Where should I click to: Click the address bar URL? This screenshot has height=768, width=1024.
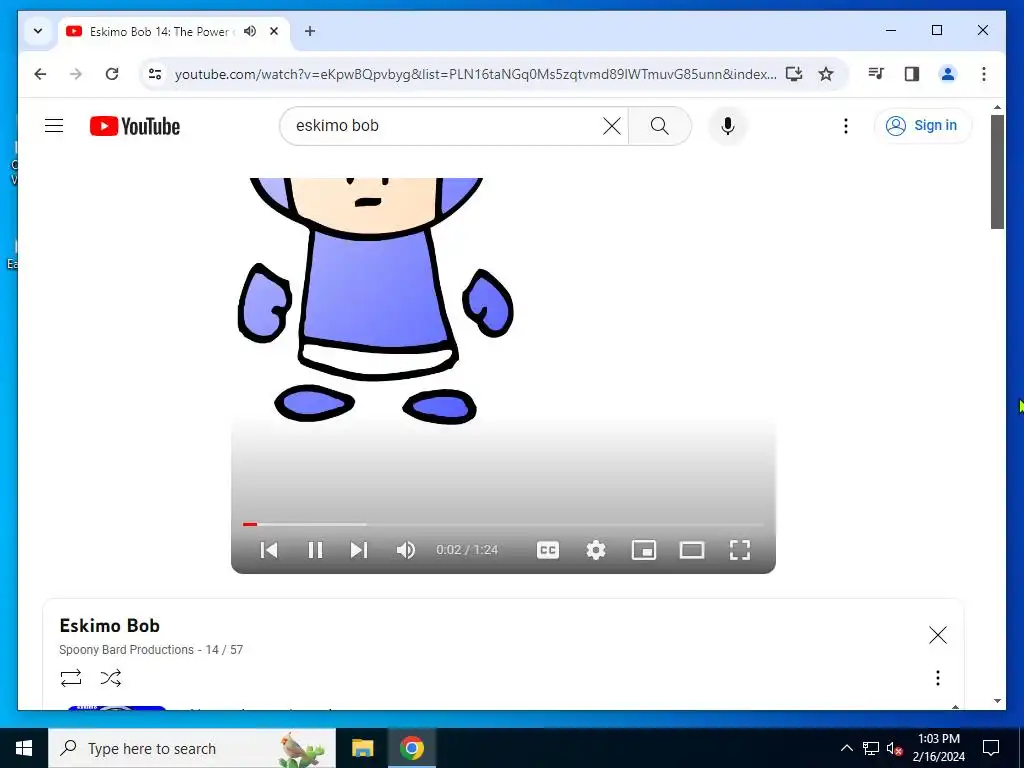click(475, 74)
